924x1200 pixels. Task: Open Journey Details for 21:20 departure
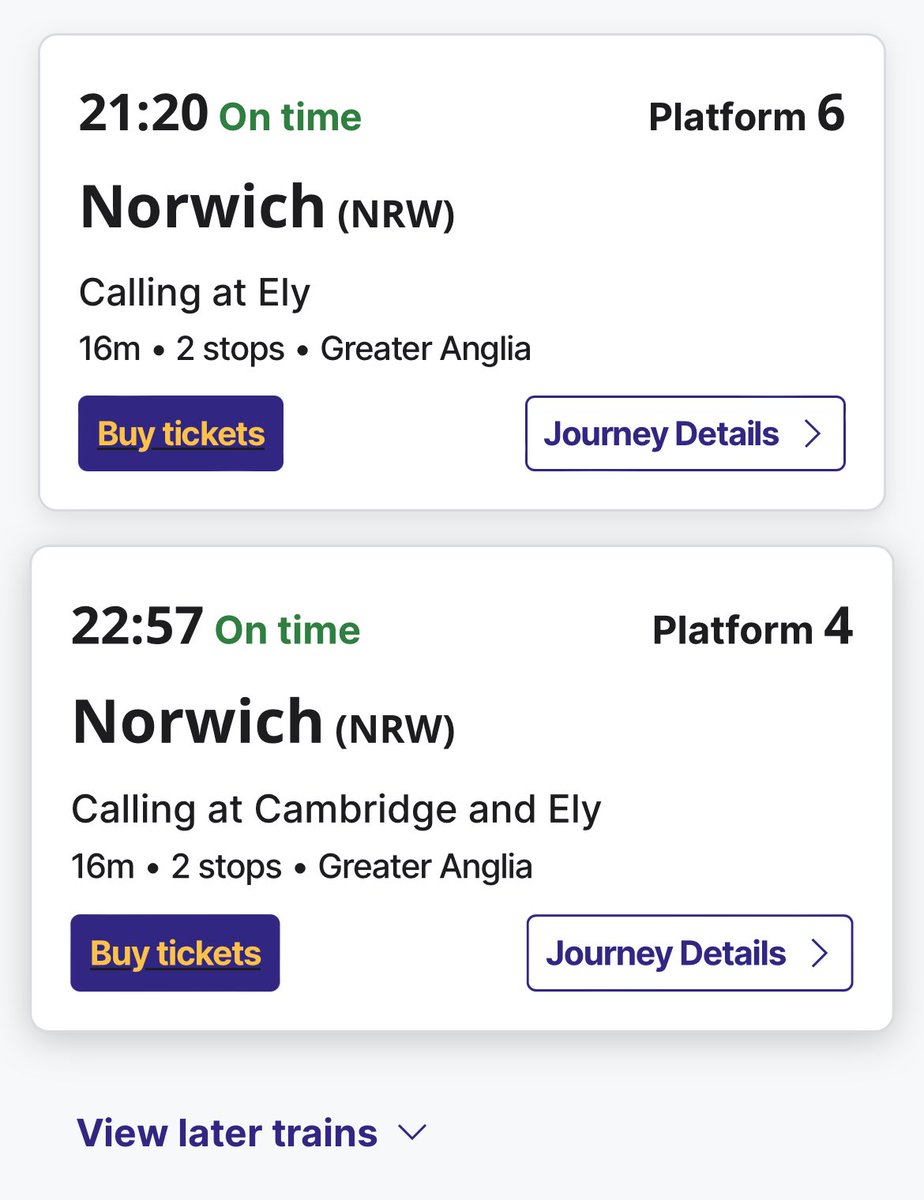pos(685,434)
